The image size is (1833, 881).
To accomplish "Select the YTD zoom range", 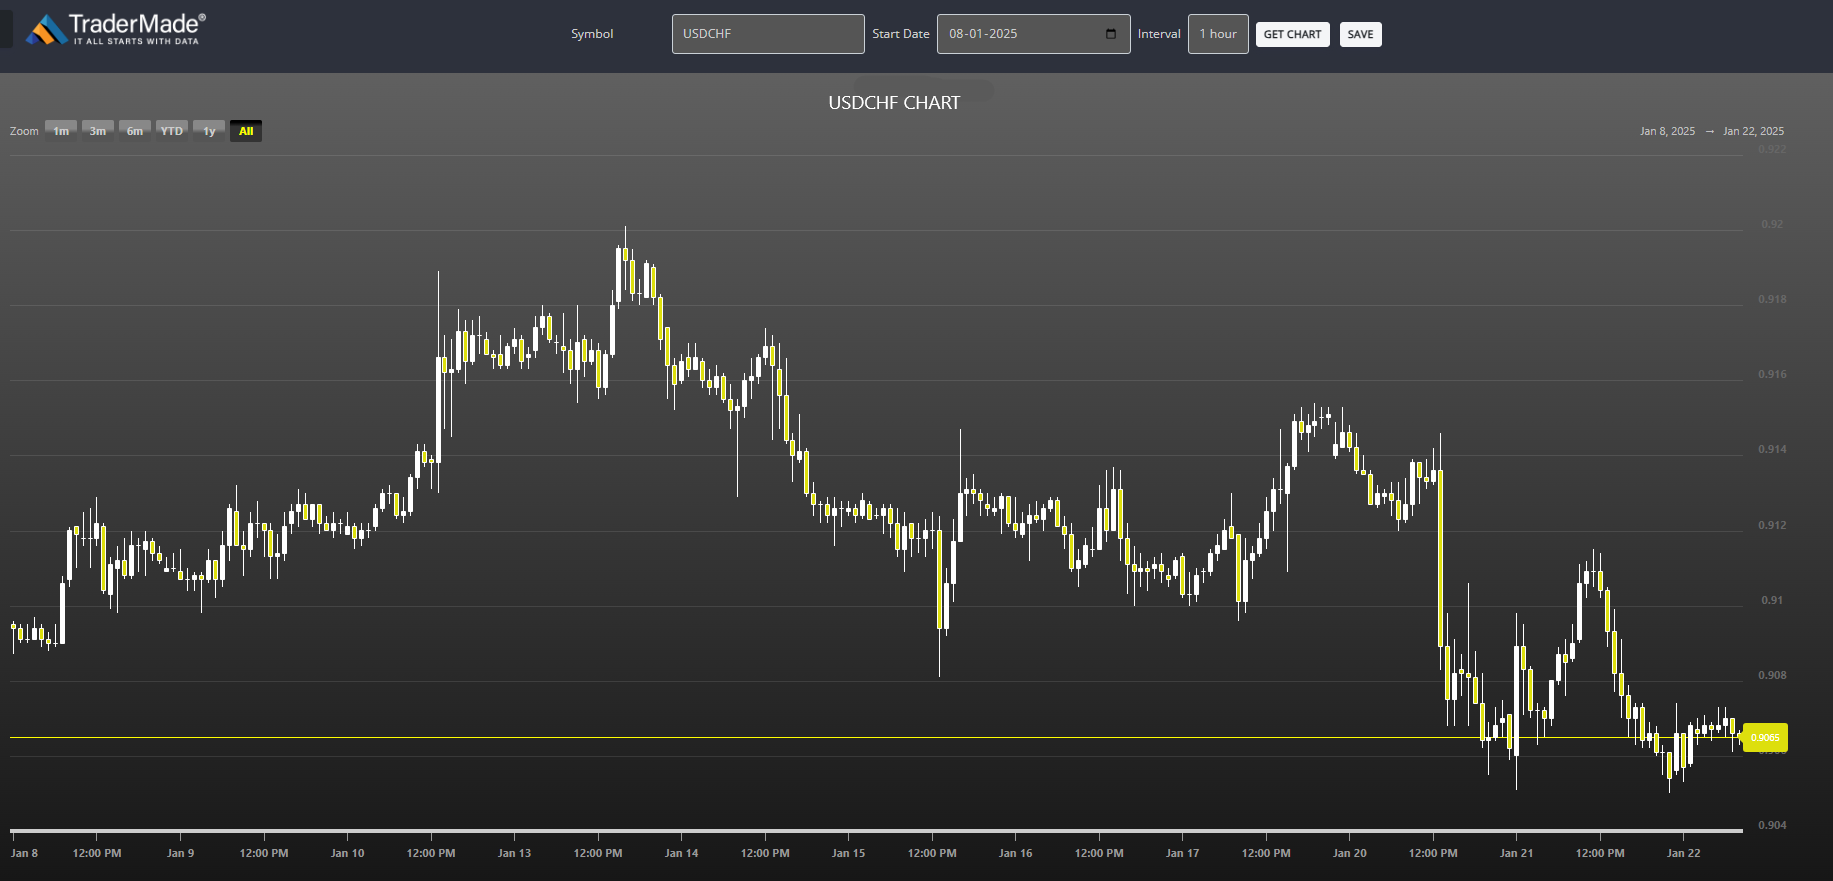I will [x=172, y=131].
